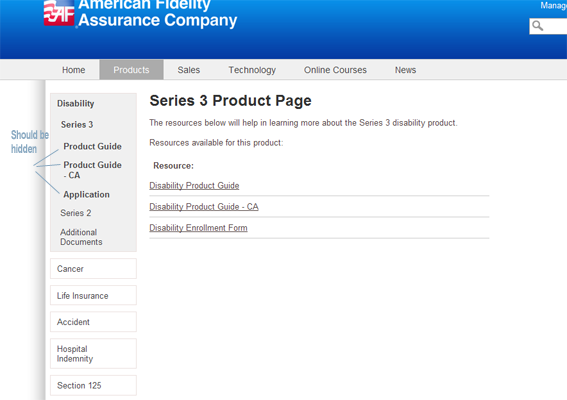Screen dimensions: 567x400
Task: Expand the Life Insurance category
Action: 93,295
